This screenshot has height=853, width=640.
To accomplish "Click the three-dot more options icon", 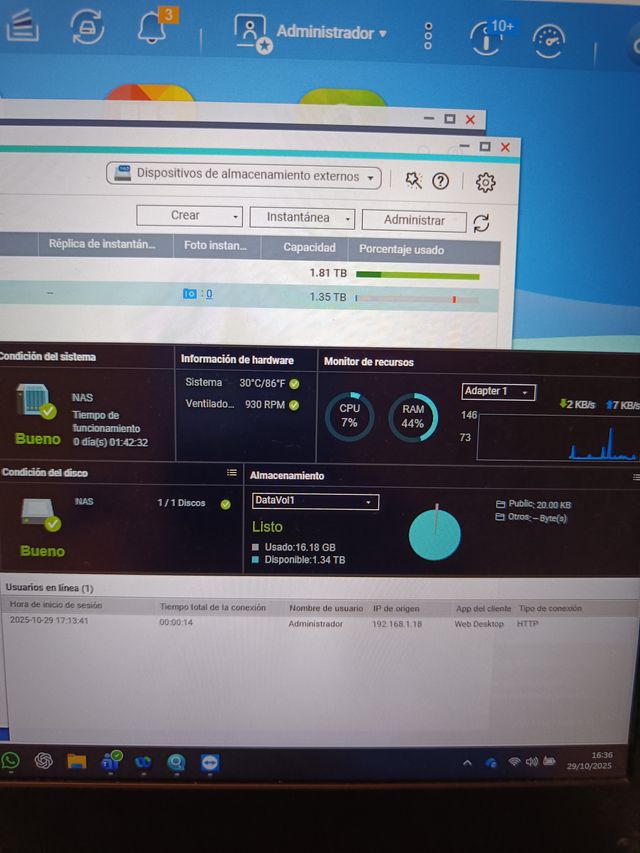I will [x=428, y=36].
